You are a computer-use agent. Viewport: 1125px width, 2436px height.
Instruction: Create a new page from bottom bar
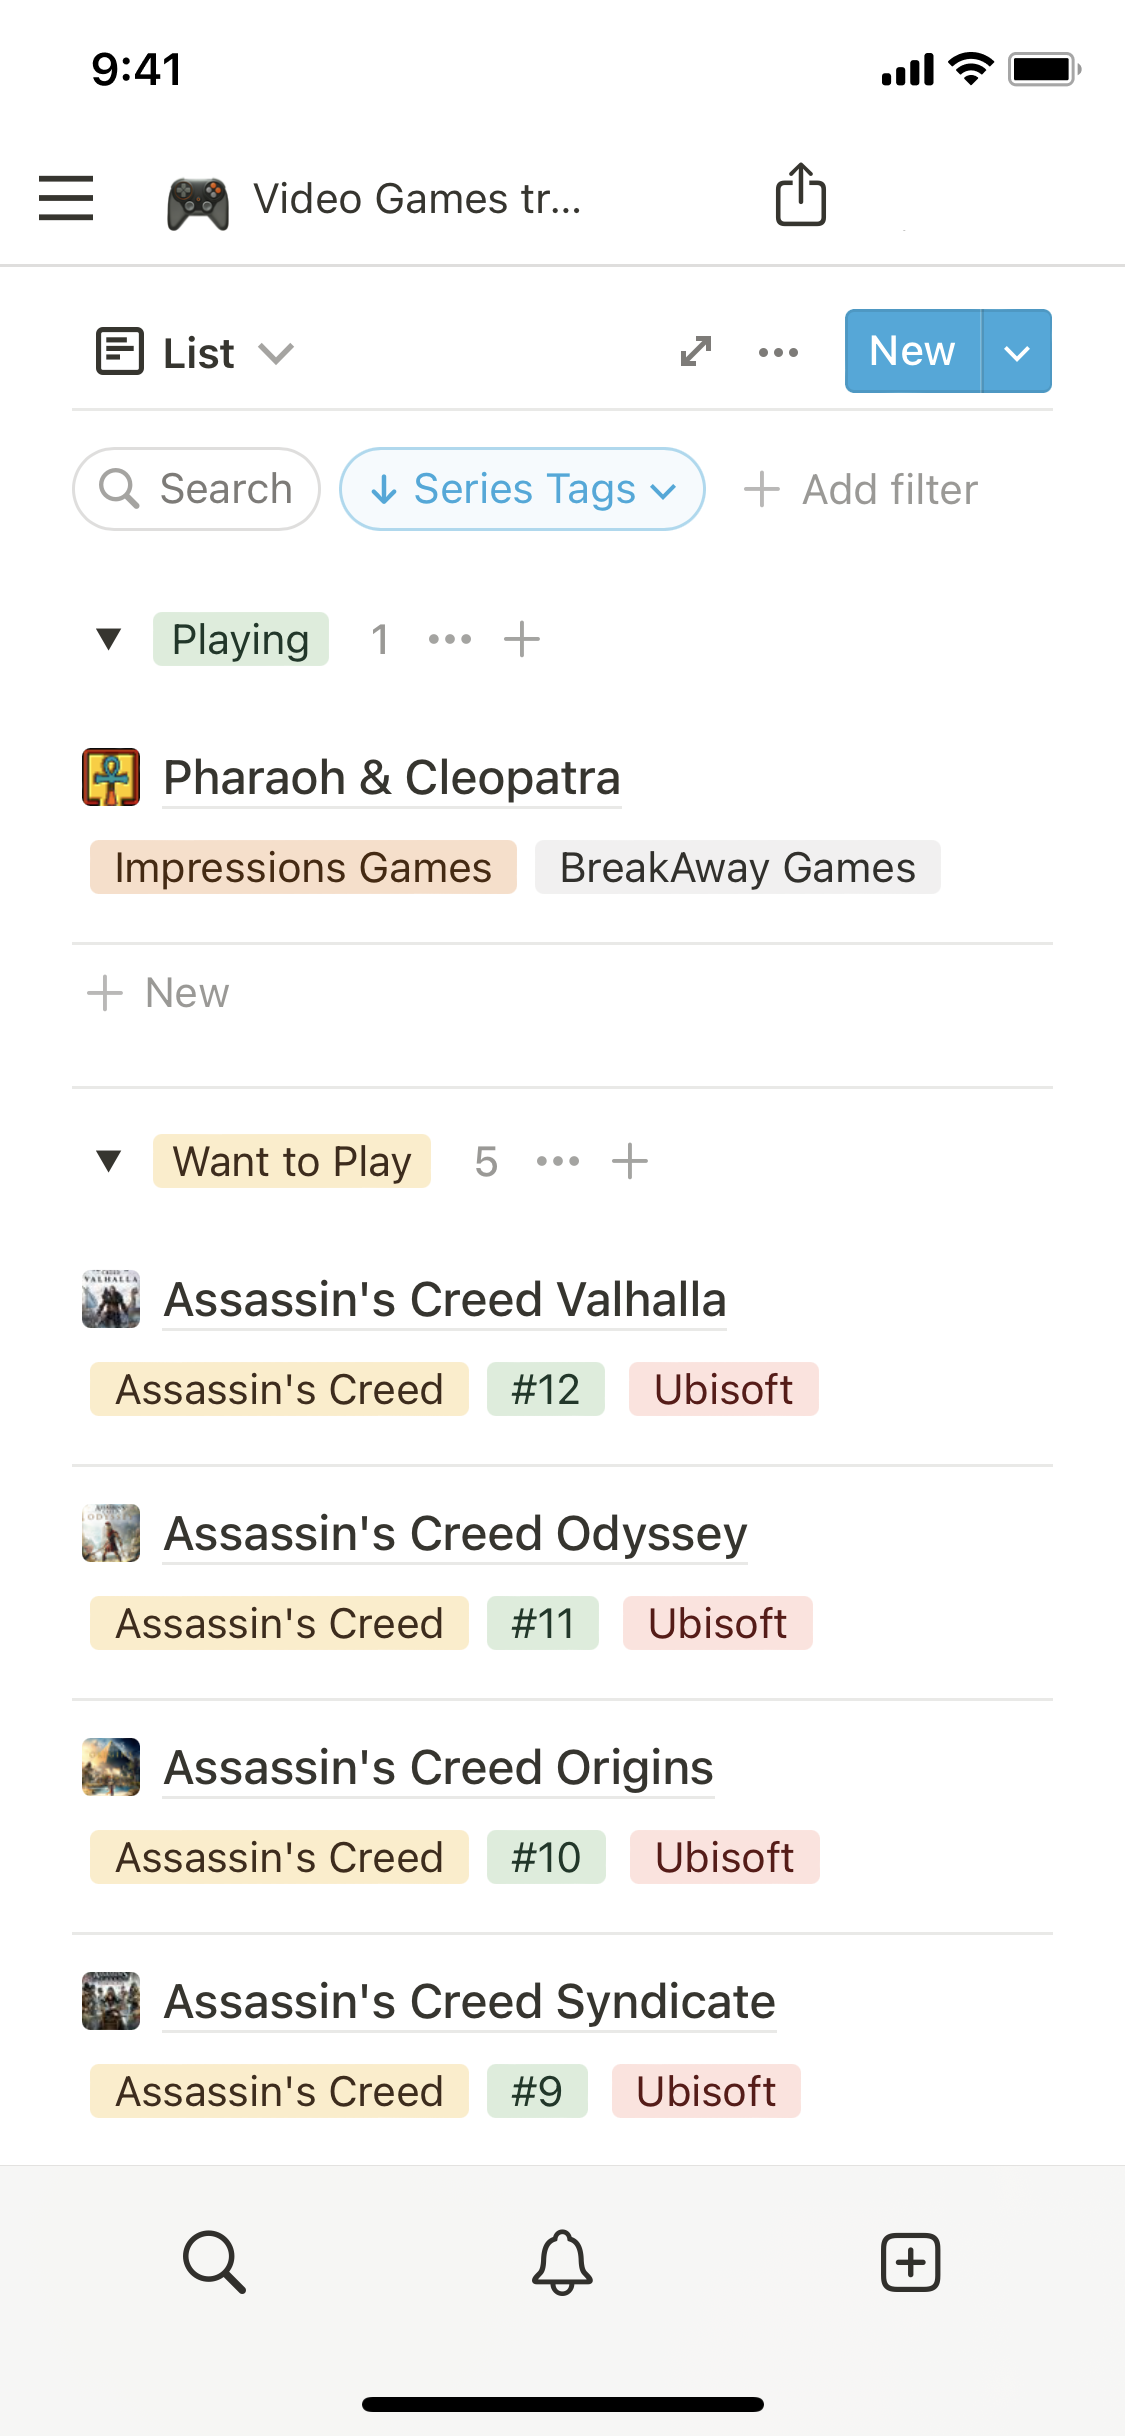(x=910, y=2261)
